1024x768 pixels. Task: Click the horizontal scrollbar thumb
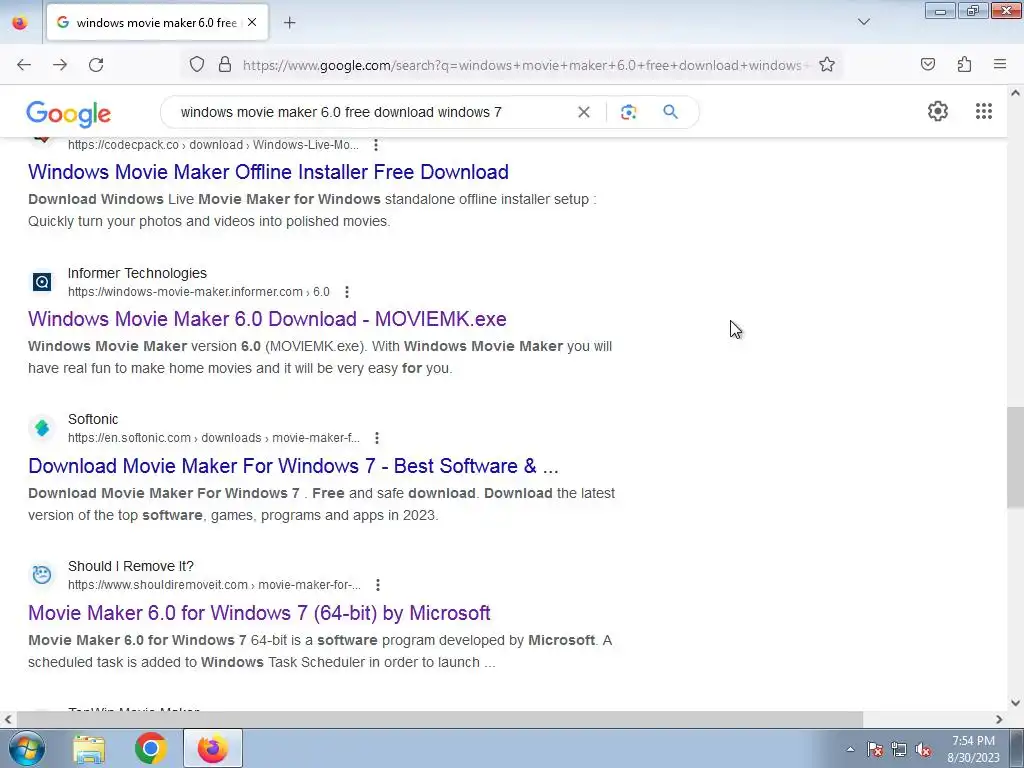coord(440,719)
